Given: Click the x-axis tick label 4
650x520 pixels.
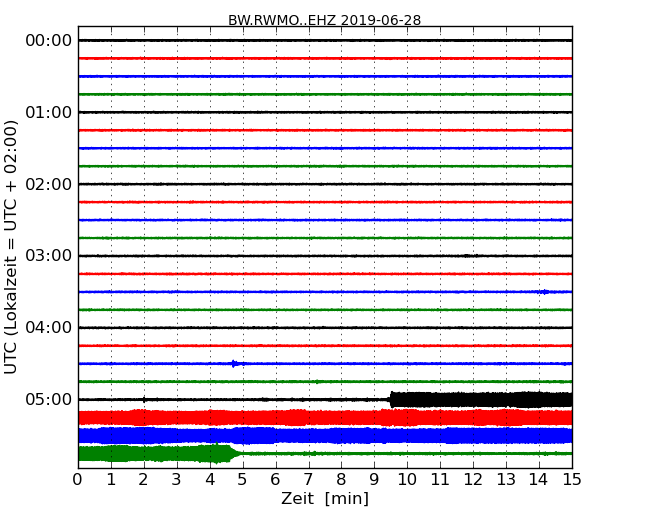Looking at the screenshot, I should 210,480.
